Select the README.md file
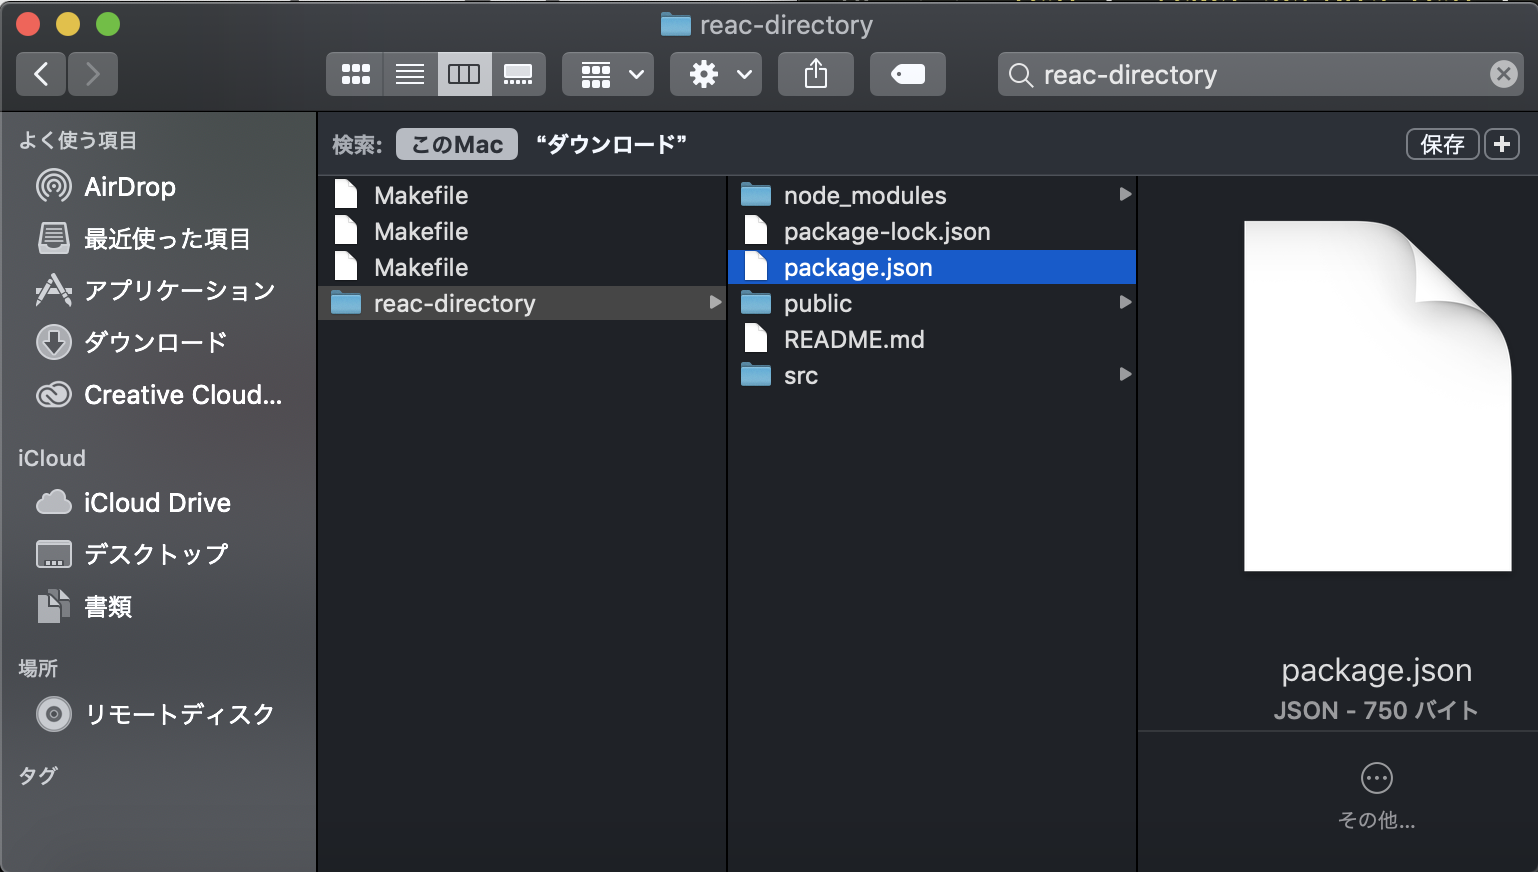1538x872 pixels. pos(854,340)
